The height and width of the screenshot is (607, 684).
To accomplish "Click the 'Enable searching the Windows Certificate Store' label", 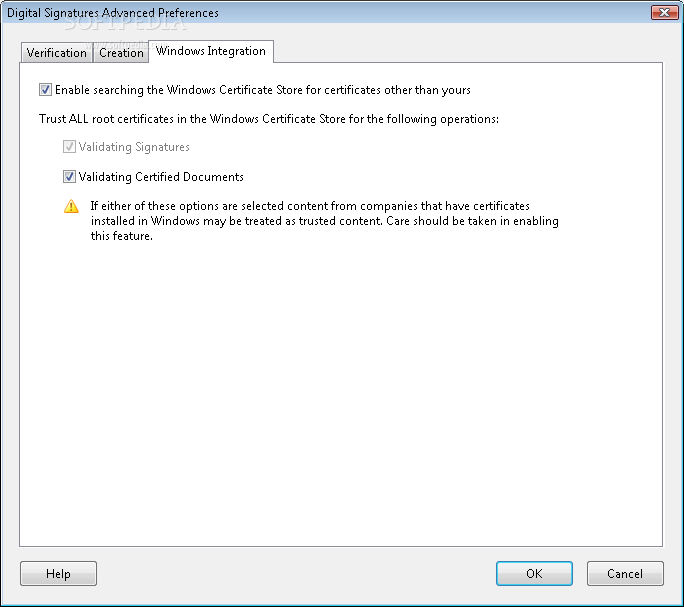I will pyautogui.click(x=263, y=90).
